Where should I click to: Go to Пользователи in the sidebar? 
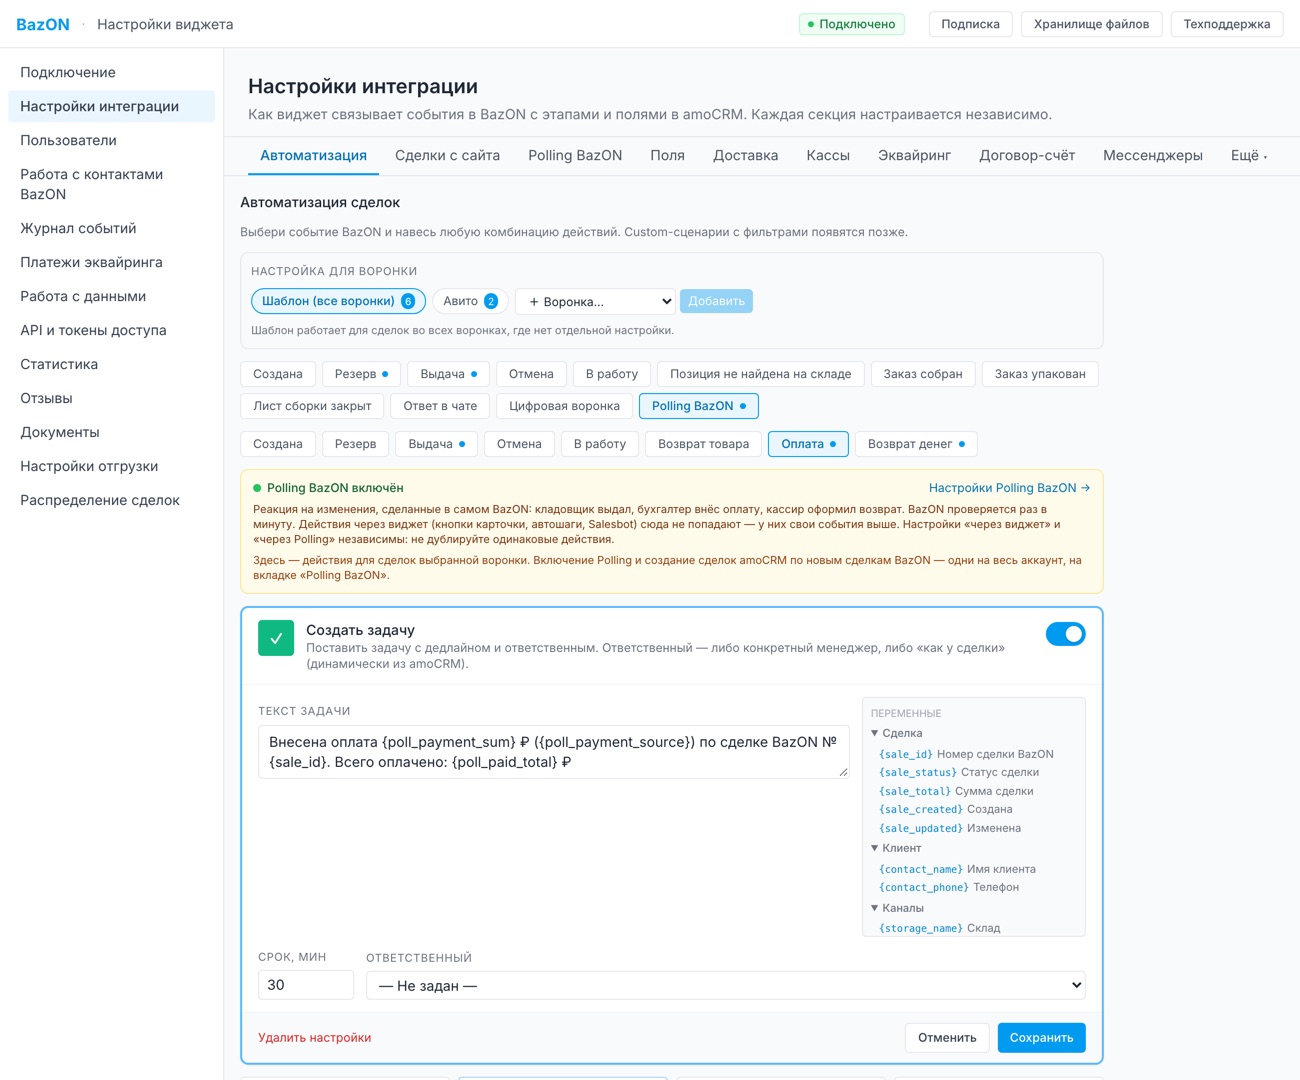click(111, 140)
